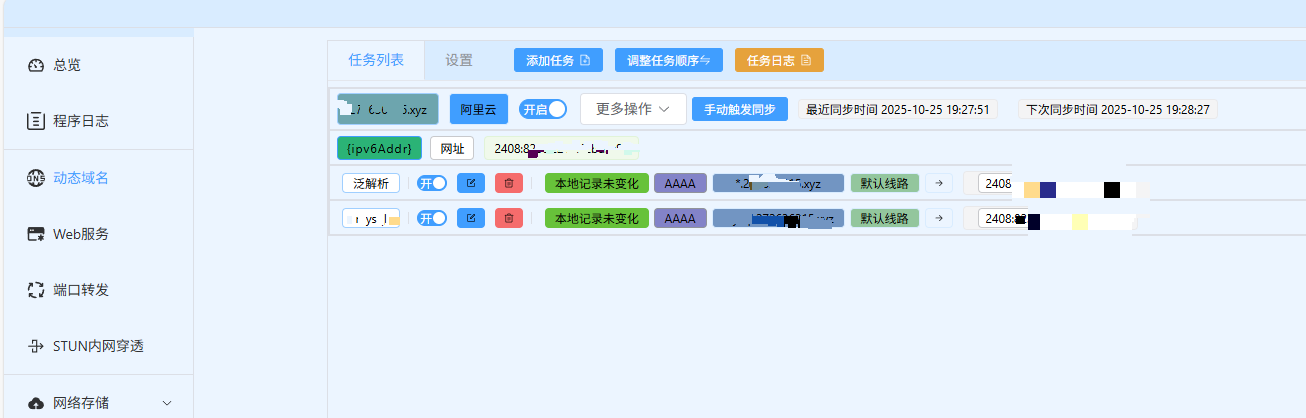
Task: Click the 泛解析 remark label
Action: click(x=371, y=183)
